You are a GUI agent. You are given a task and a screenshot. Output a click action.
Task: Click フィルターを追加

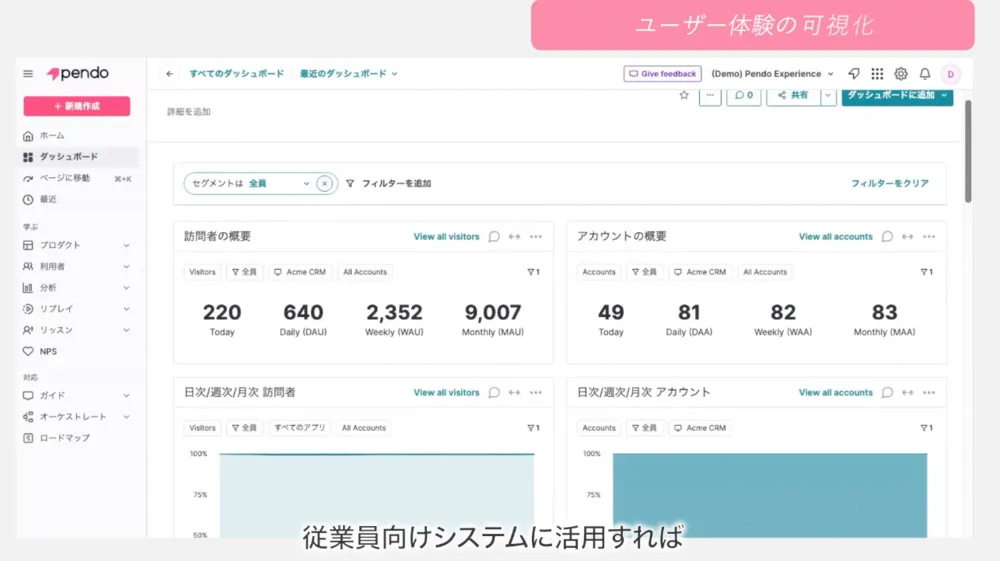click(389, 184)
